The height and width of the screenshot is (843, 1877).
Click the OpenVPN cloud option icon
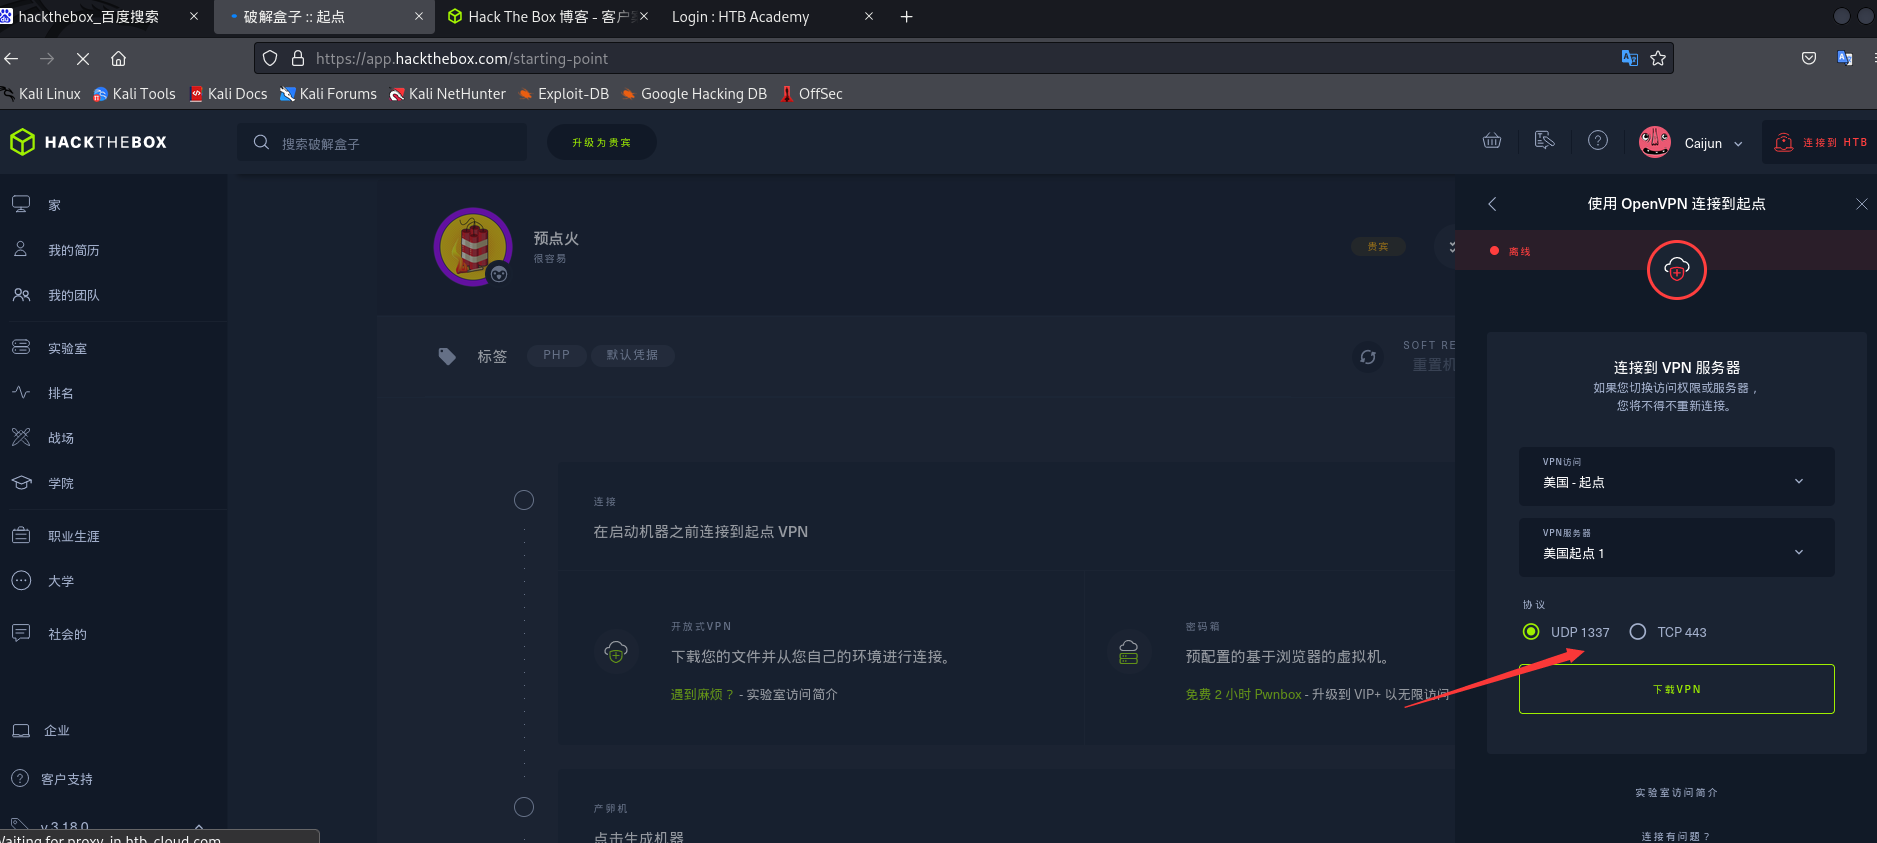(x=616, y=652)
